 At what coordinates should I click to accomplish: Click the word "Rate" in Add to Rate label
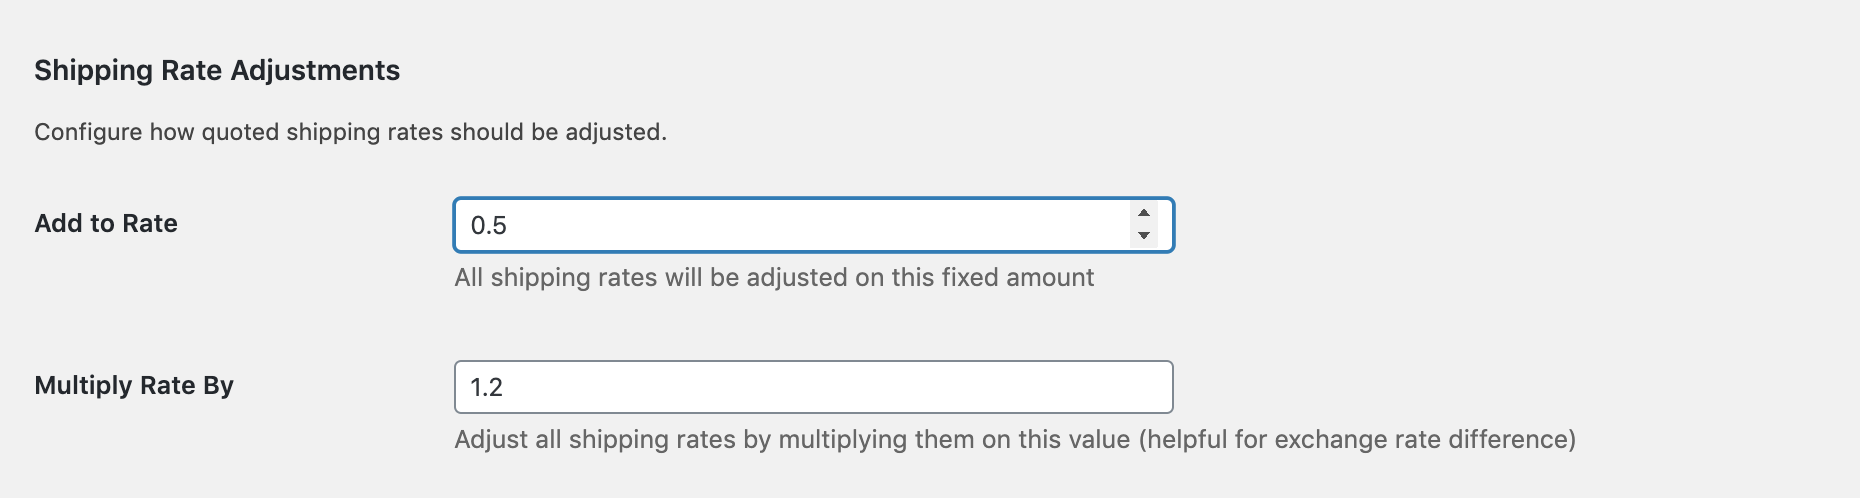pos(150,223)
